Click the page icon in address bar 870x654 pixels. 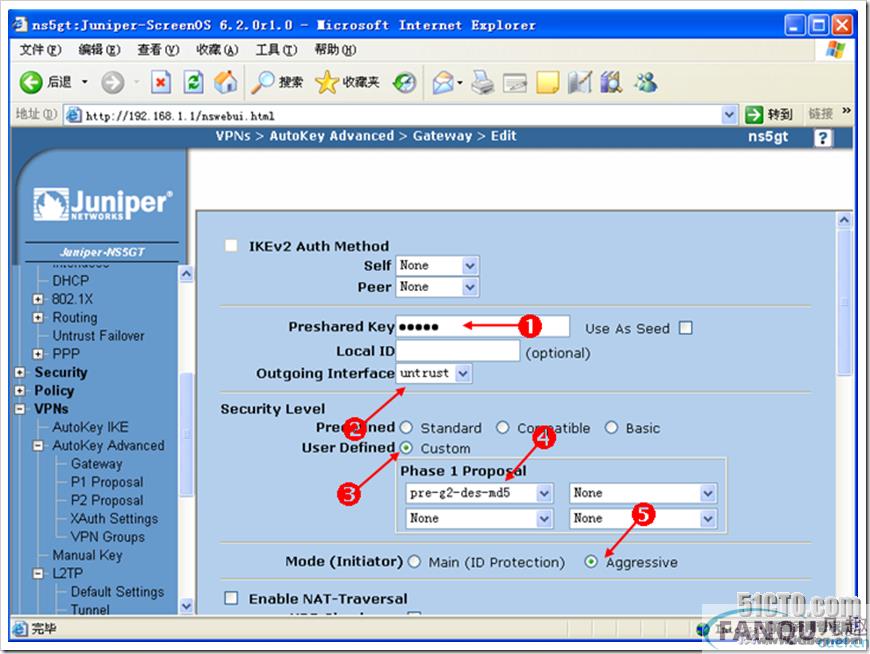[74, 115]
